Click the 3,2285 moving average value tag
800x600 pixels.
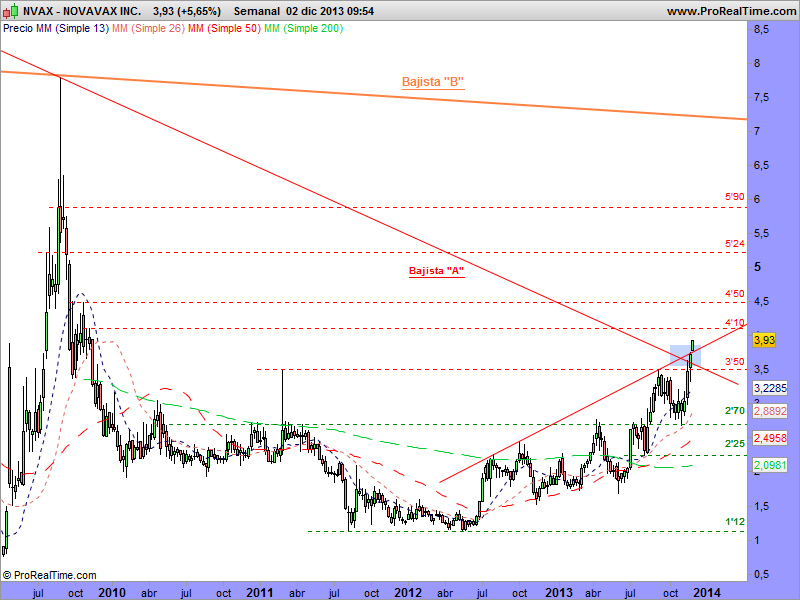click(x=770, y=388)
